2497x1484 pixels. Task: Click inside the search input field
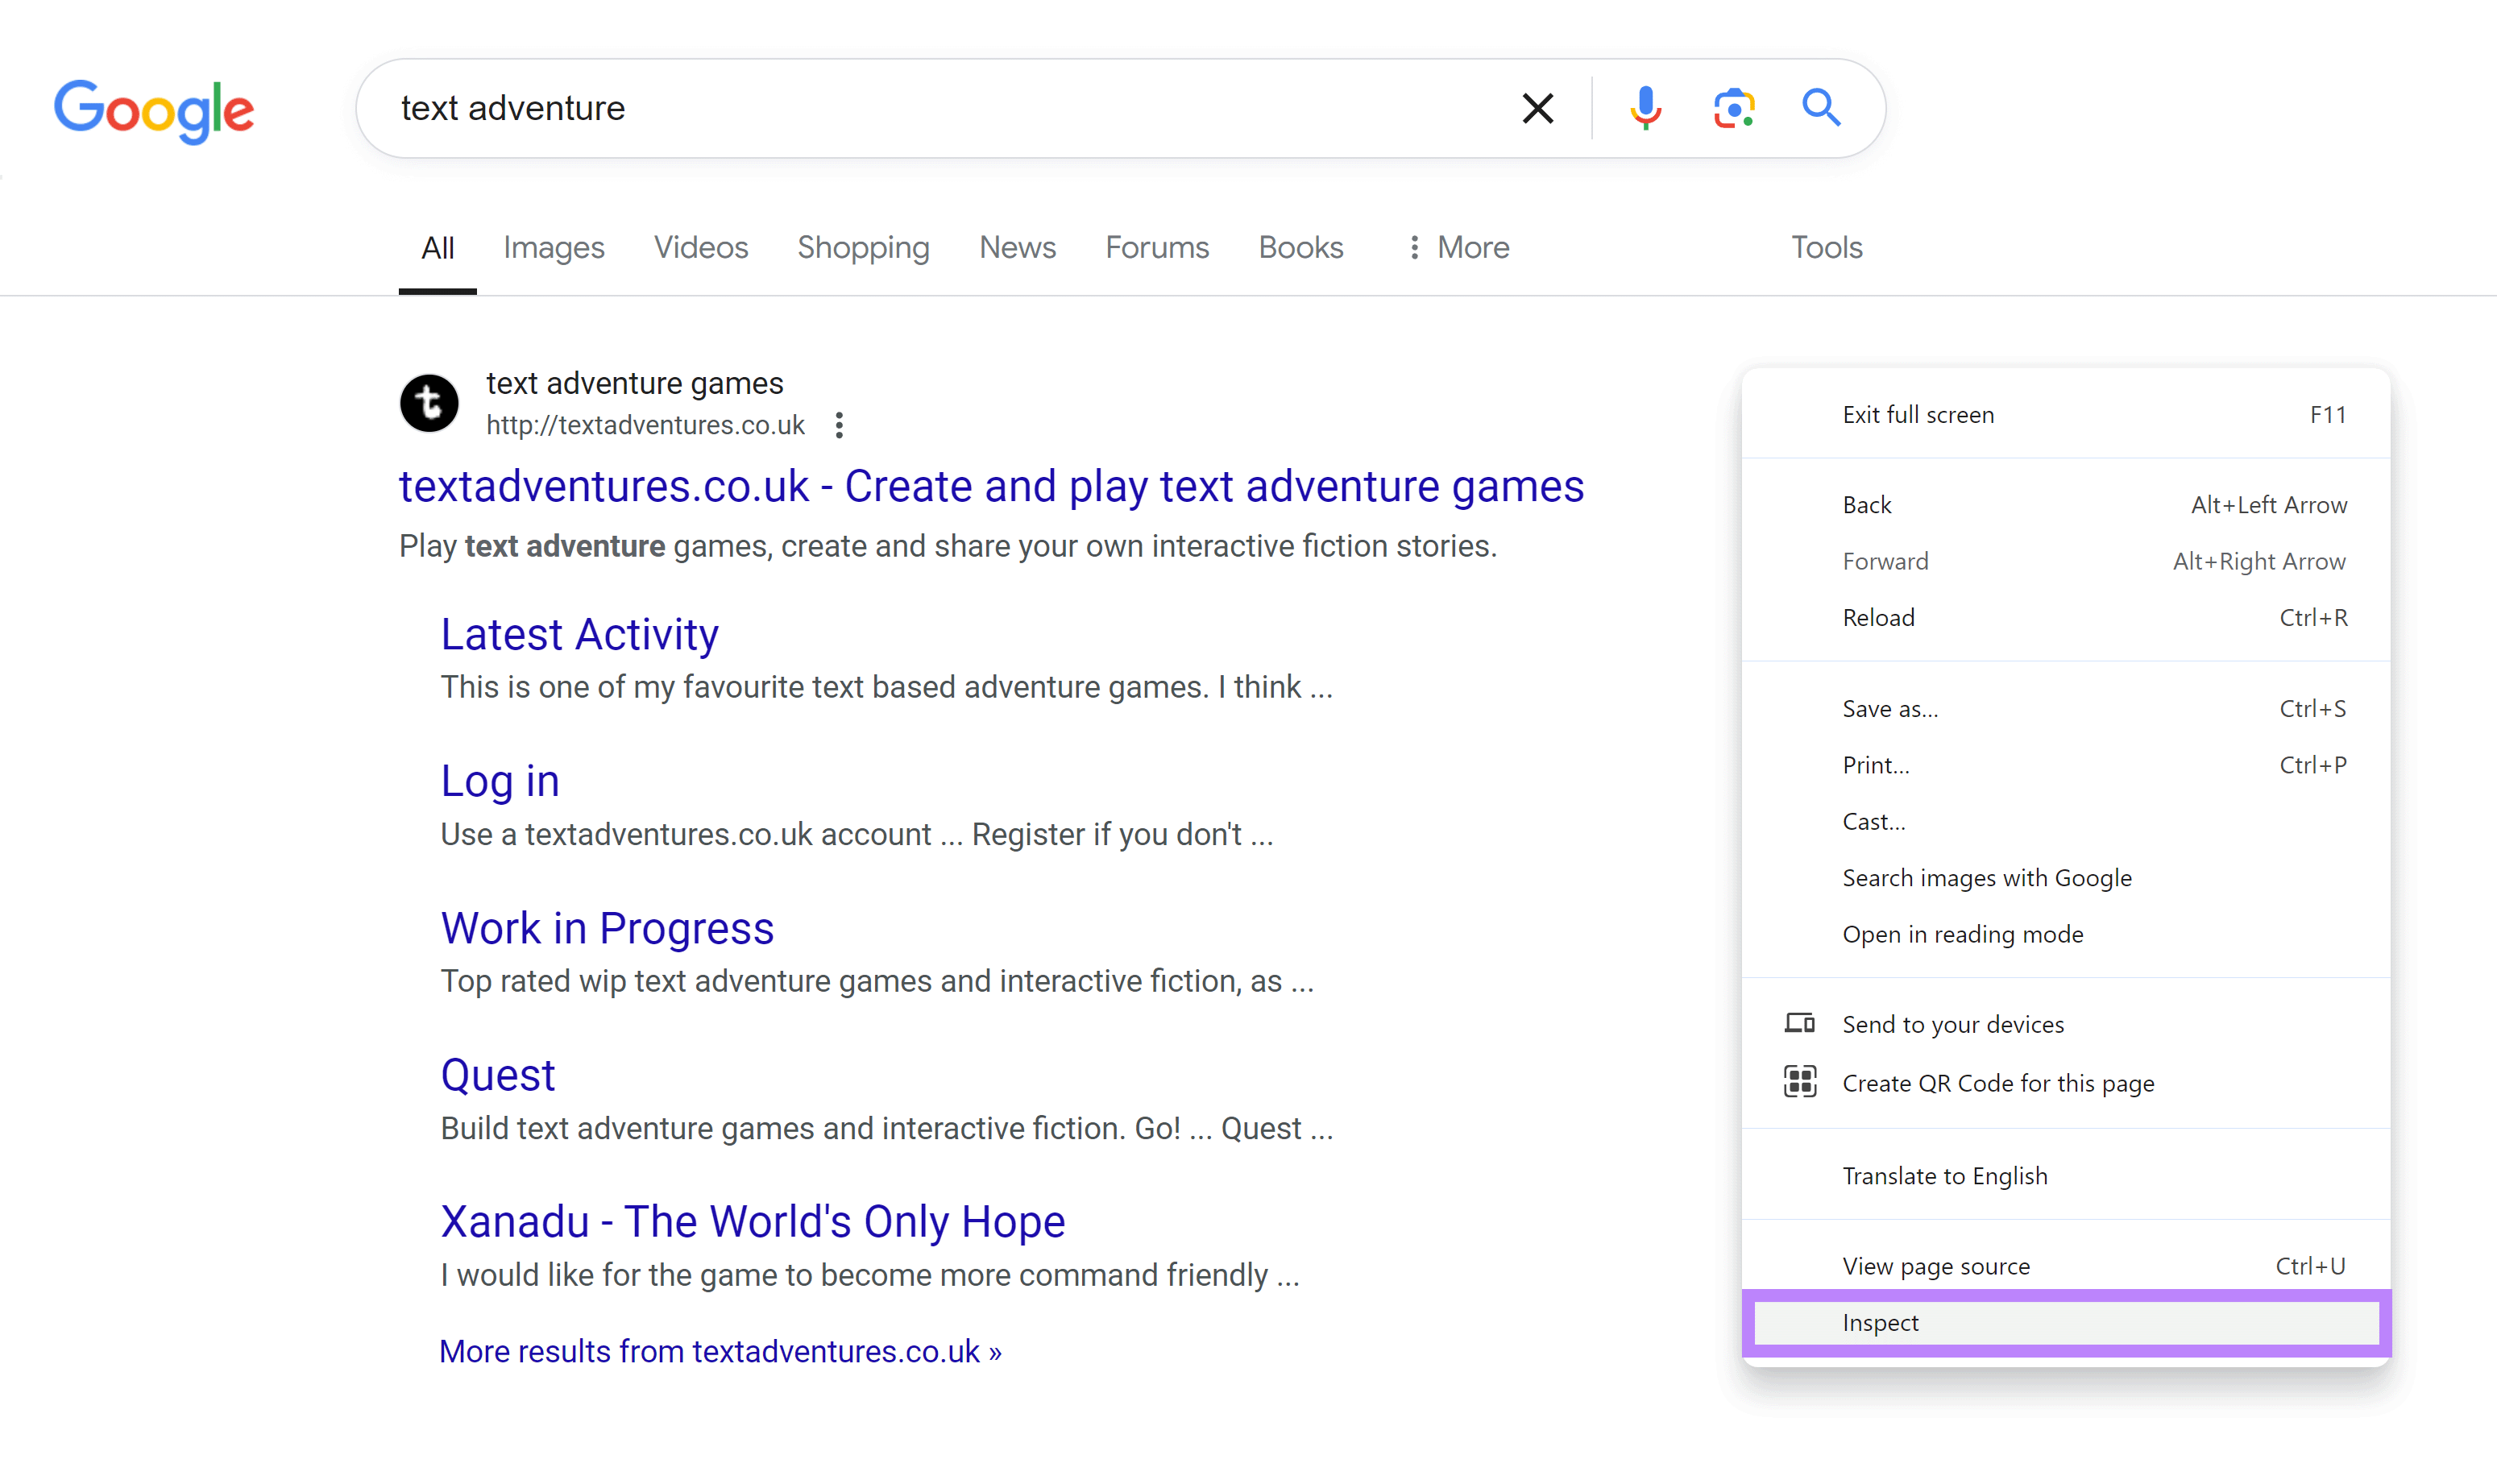point(900,108)
